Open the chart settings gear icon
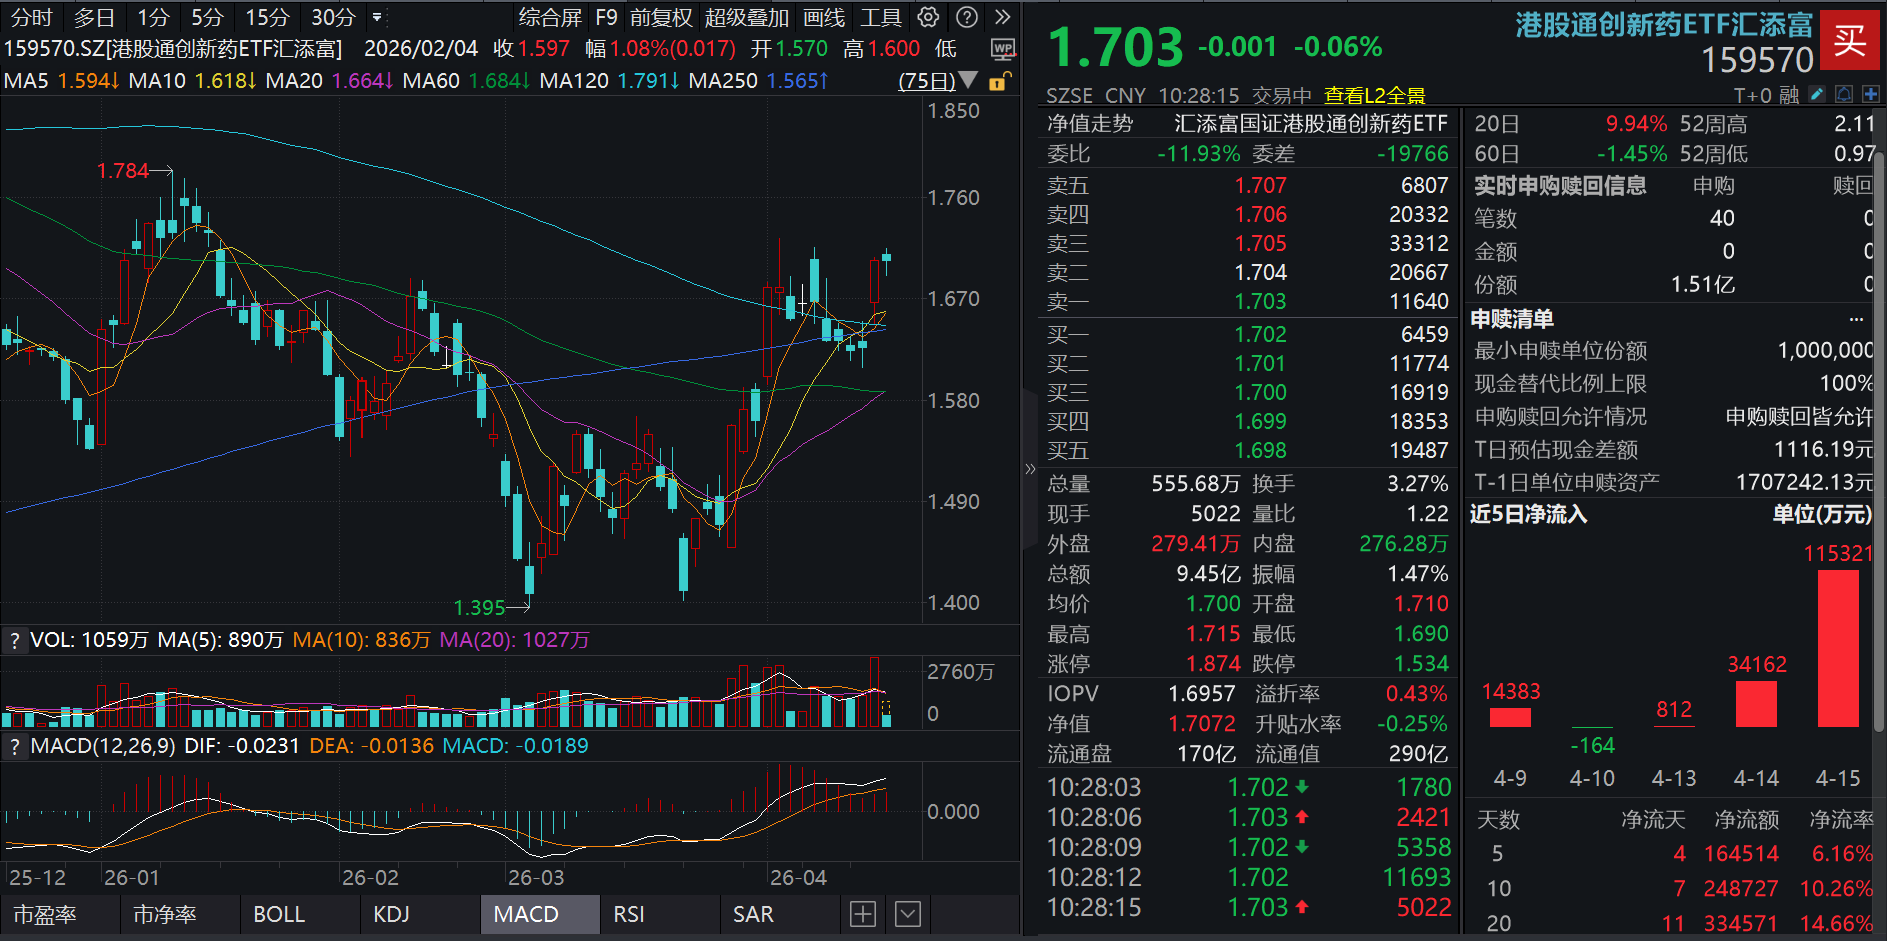The image size is (1887, 941). (927, 17)
